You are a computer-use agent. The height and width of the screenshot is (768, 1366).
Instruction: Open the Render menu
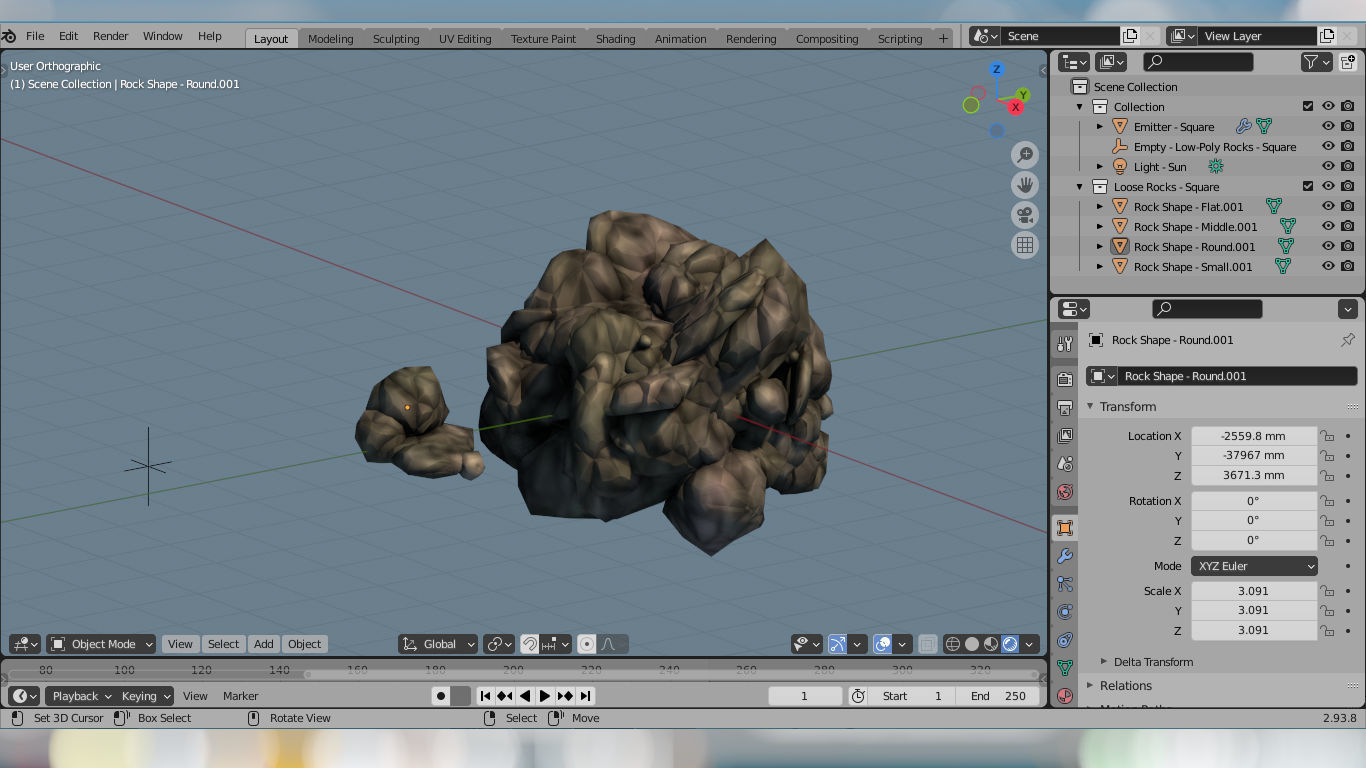(110, 36)
